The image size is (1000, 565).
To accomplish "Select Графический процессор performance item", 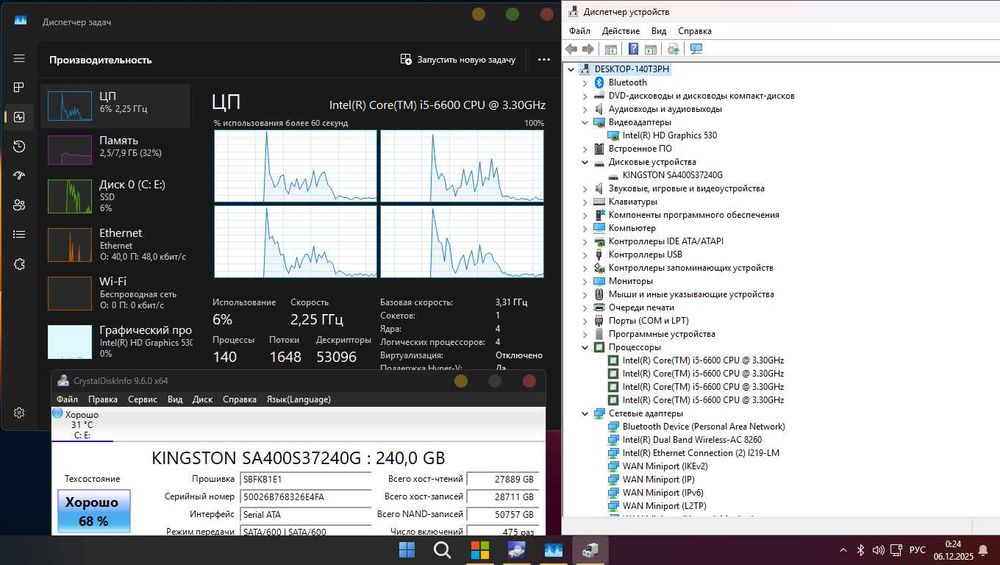I will click(116, 341).
